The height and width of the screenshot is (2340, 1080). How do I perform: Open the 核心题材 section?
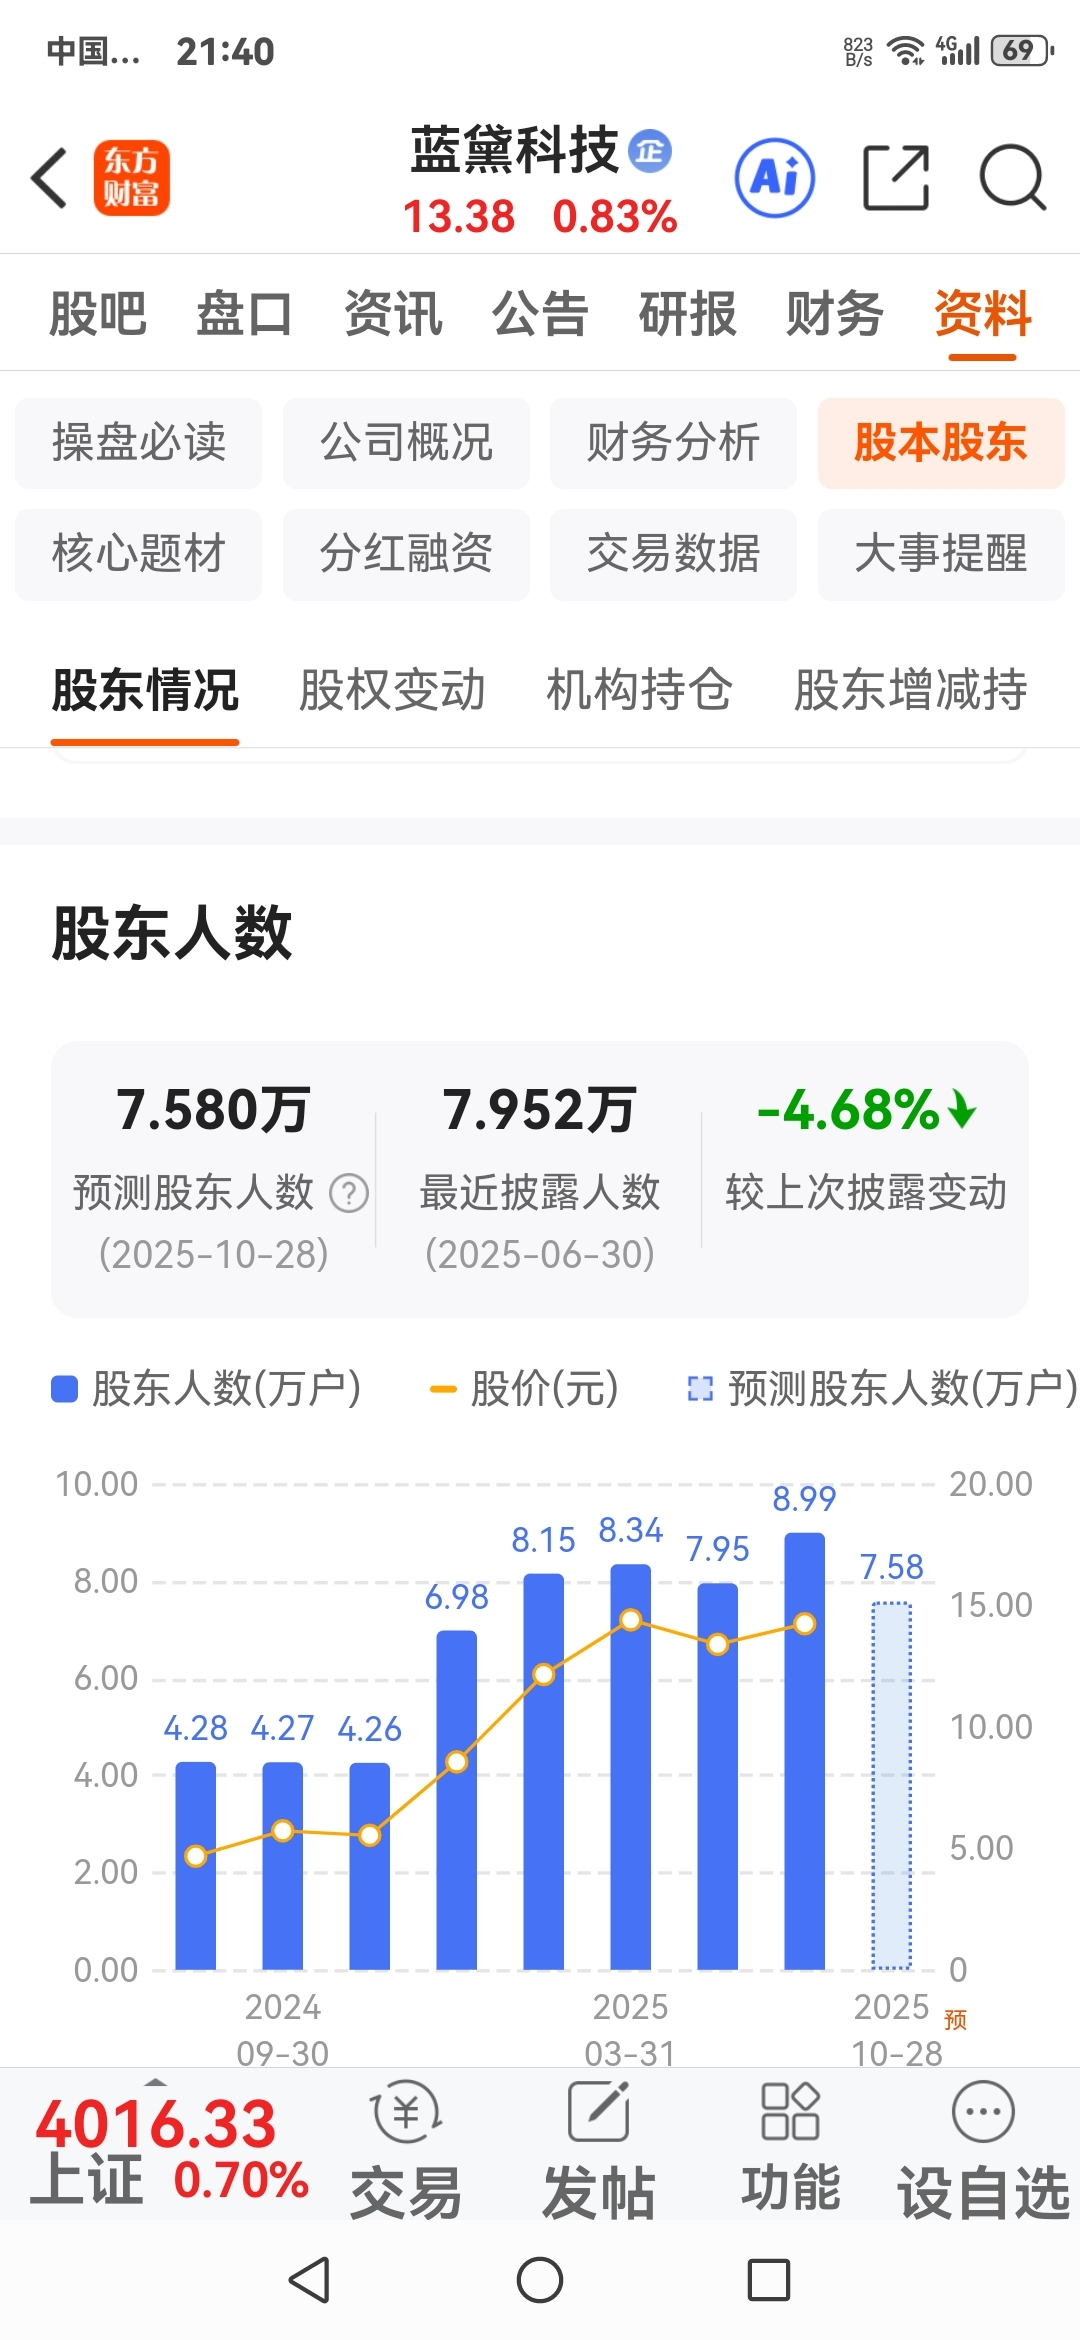[139, 554]
